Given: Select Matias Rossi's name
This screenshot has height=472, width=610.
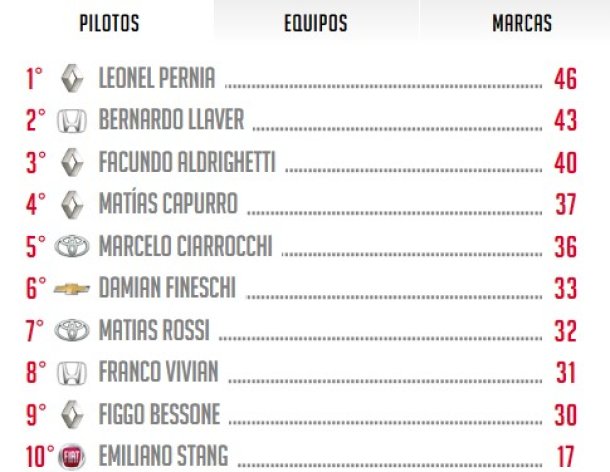Looking at the screenshot, I should click(x=154, y=330).
